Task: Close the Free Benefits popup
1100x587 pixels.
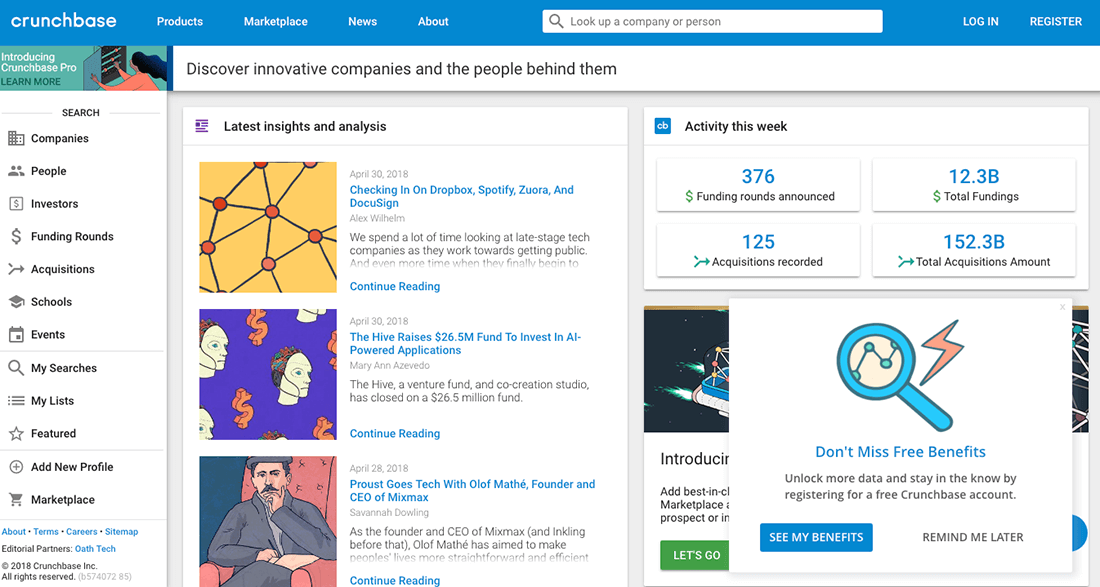Action: [x=1062, y=306]
